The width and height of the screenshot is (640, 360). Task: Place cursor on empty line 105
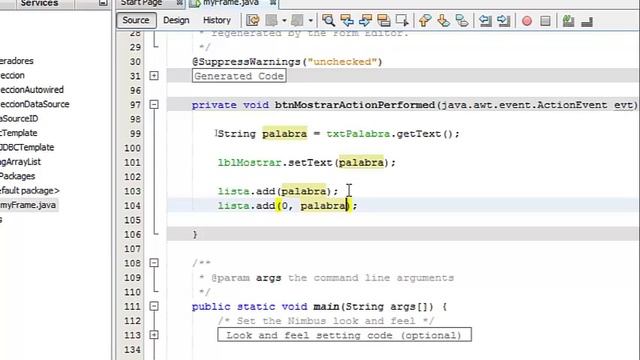[402, 220]
